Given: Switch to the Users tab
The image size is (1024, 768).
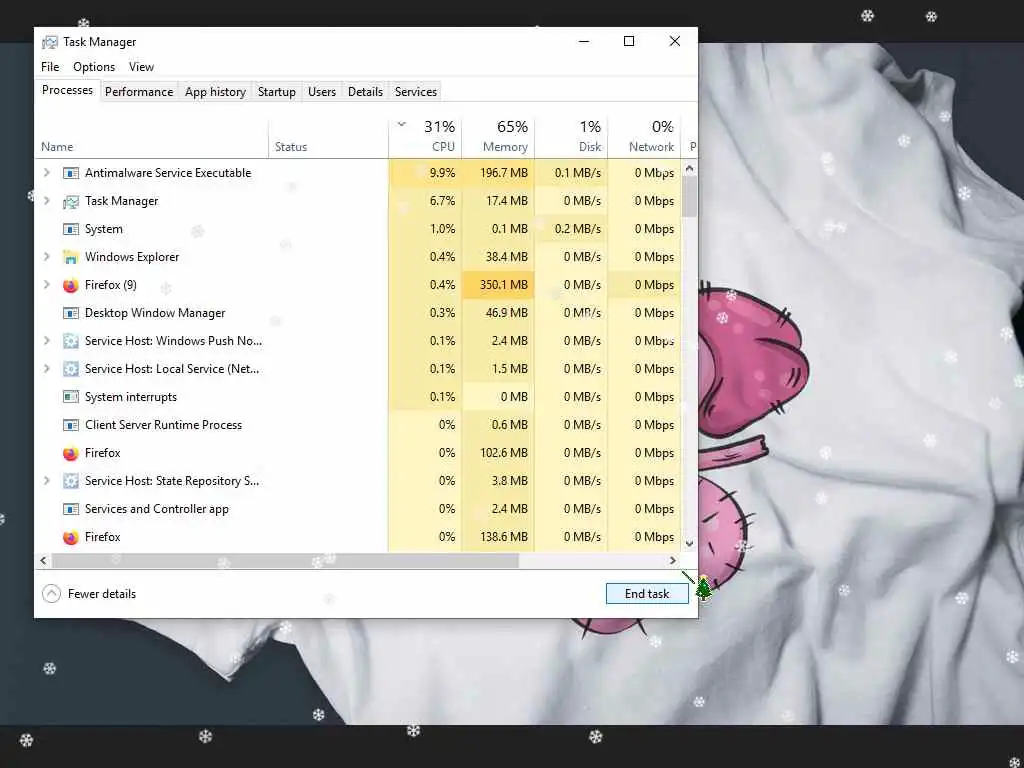Looking at the screenshot, I should click(322, 92).
